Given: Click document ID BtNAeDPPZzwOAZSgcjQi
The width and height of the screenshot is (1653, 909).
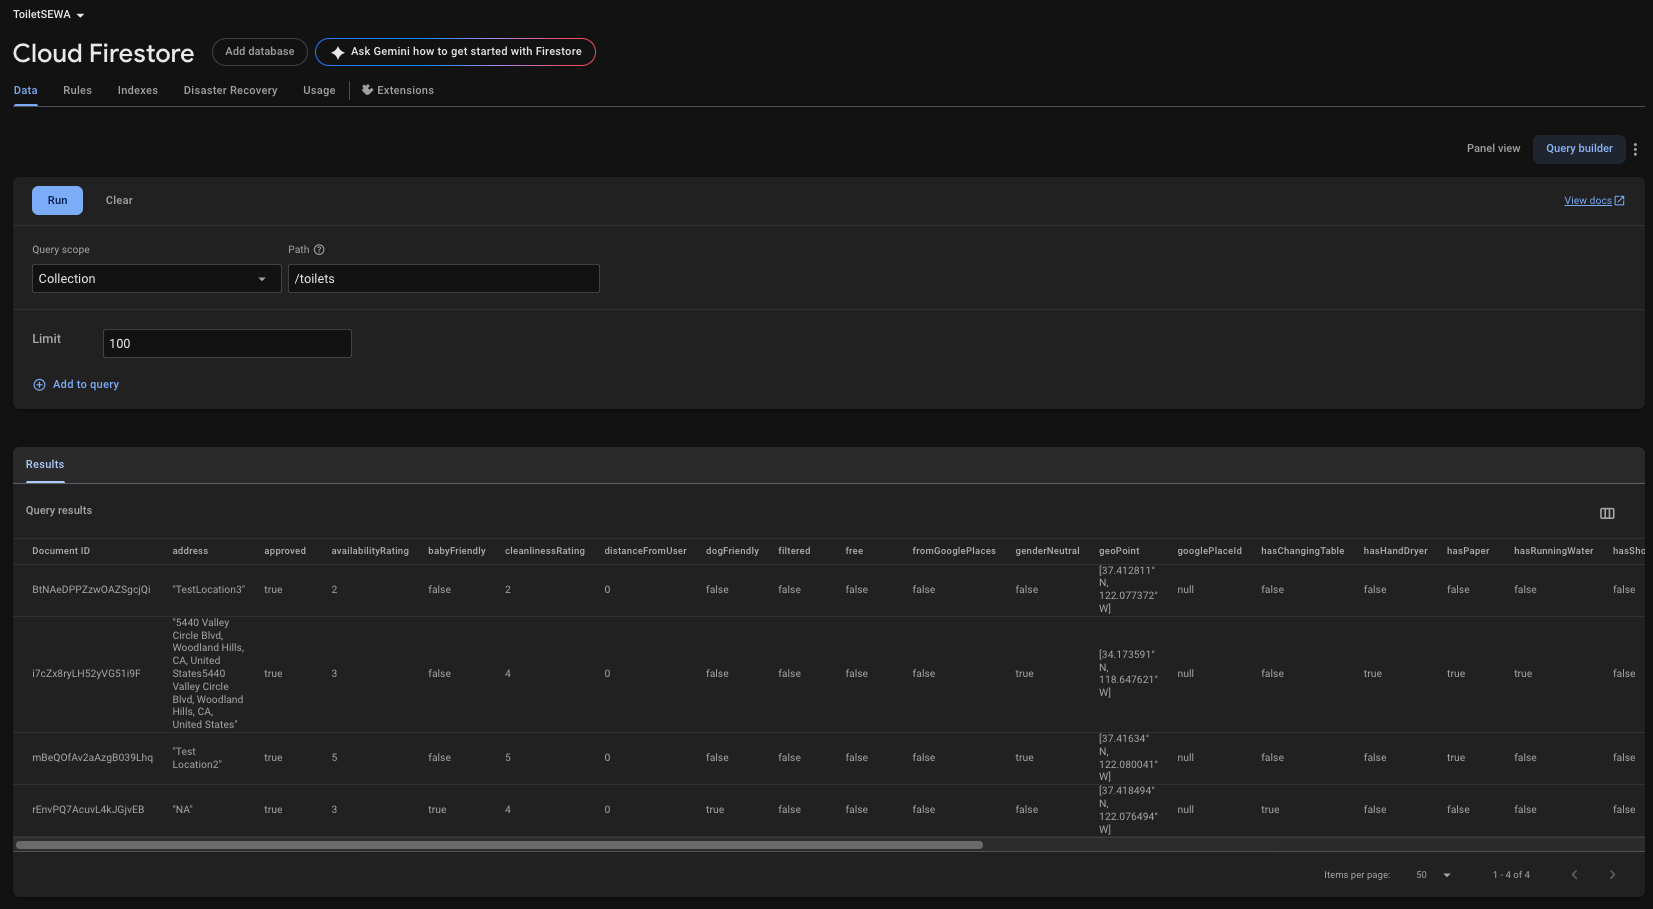Looking at the screenshot, I should coord(91,590).
